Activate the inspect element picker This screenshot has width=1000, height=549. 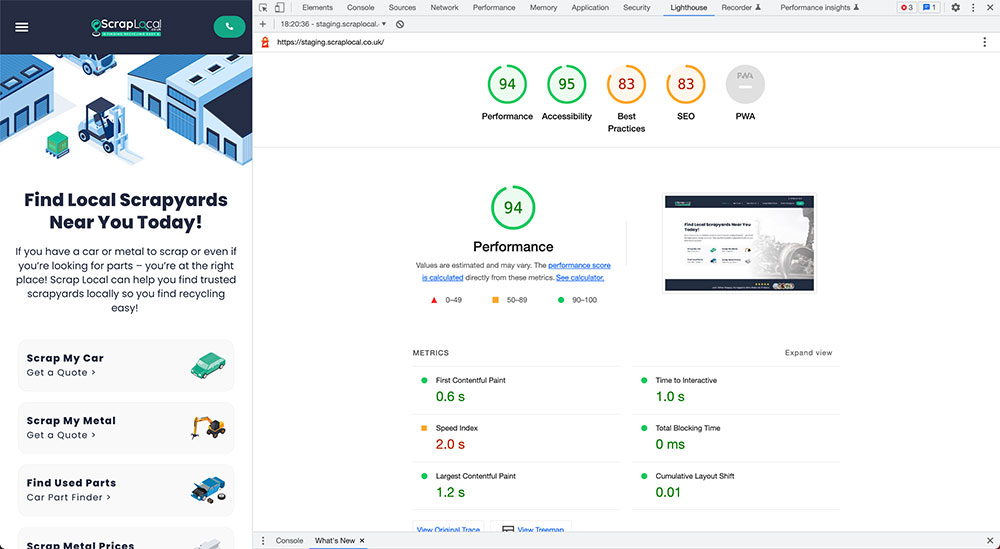click(263, 8)
